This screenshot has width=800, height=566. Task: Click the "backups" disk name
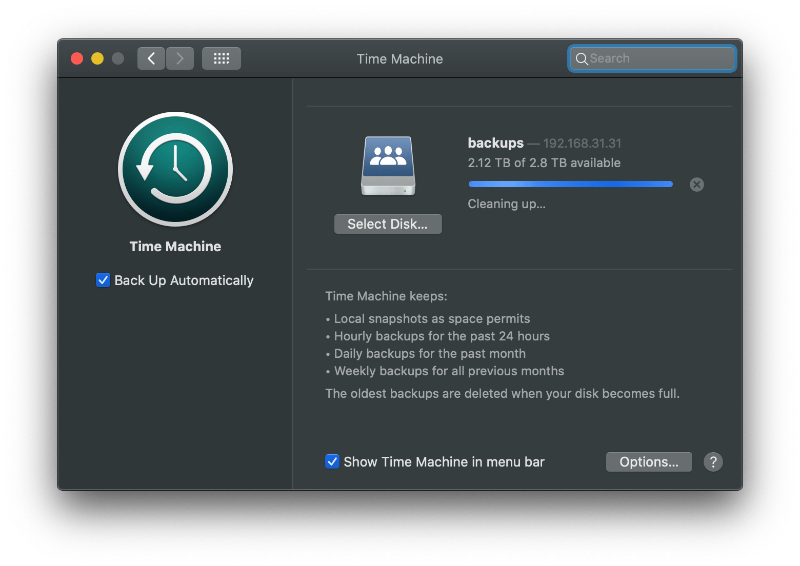pyautogui.click(x=495, y=143)
